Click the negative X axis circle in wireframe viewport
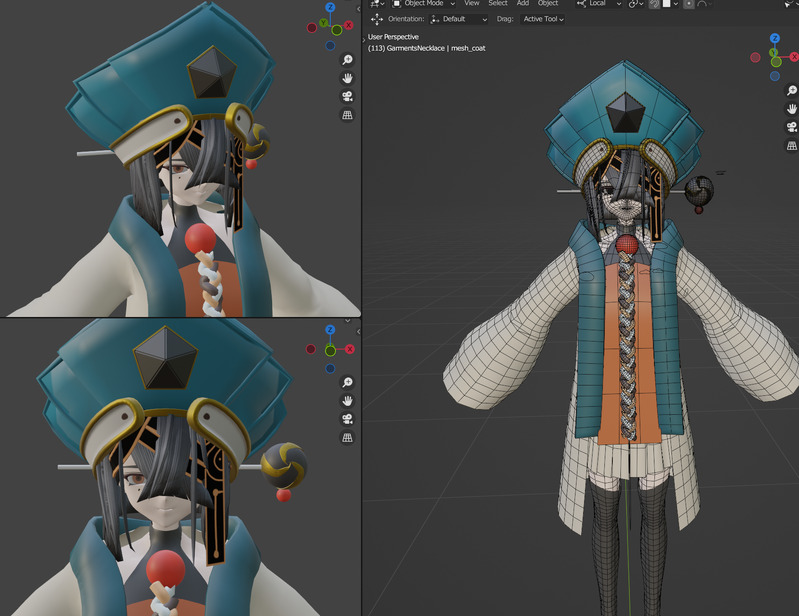 click(755, 58)
